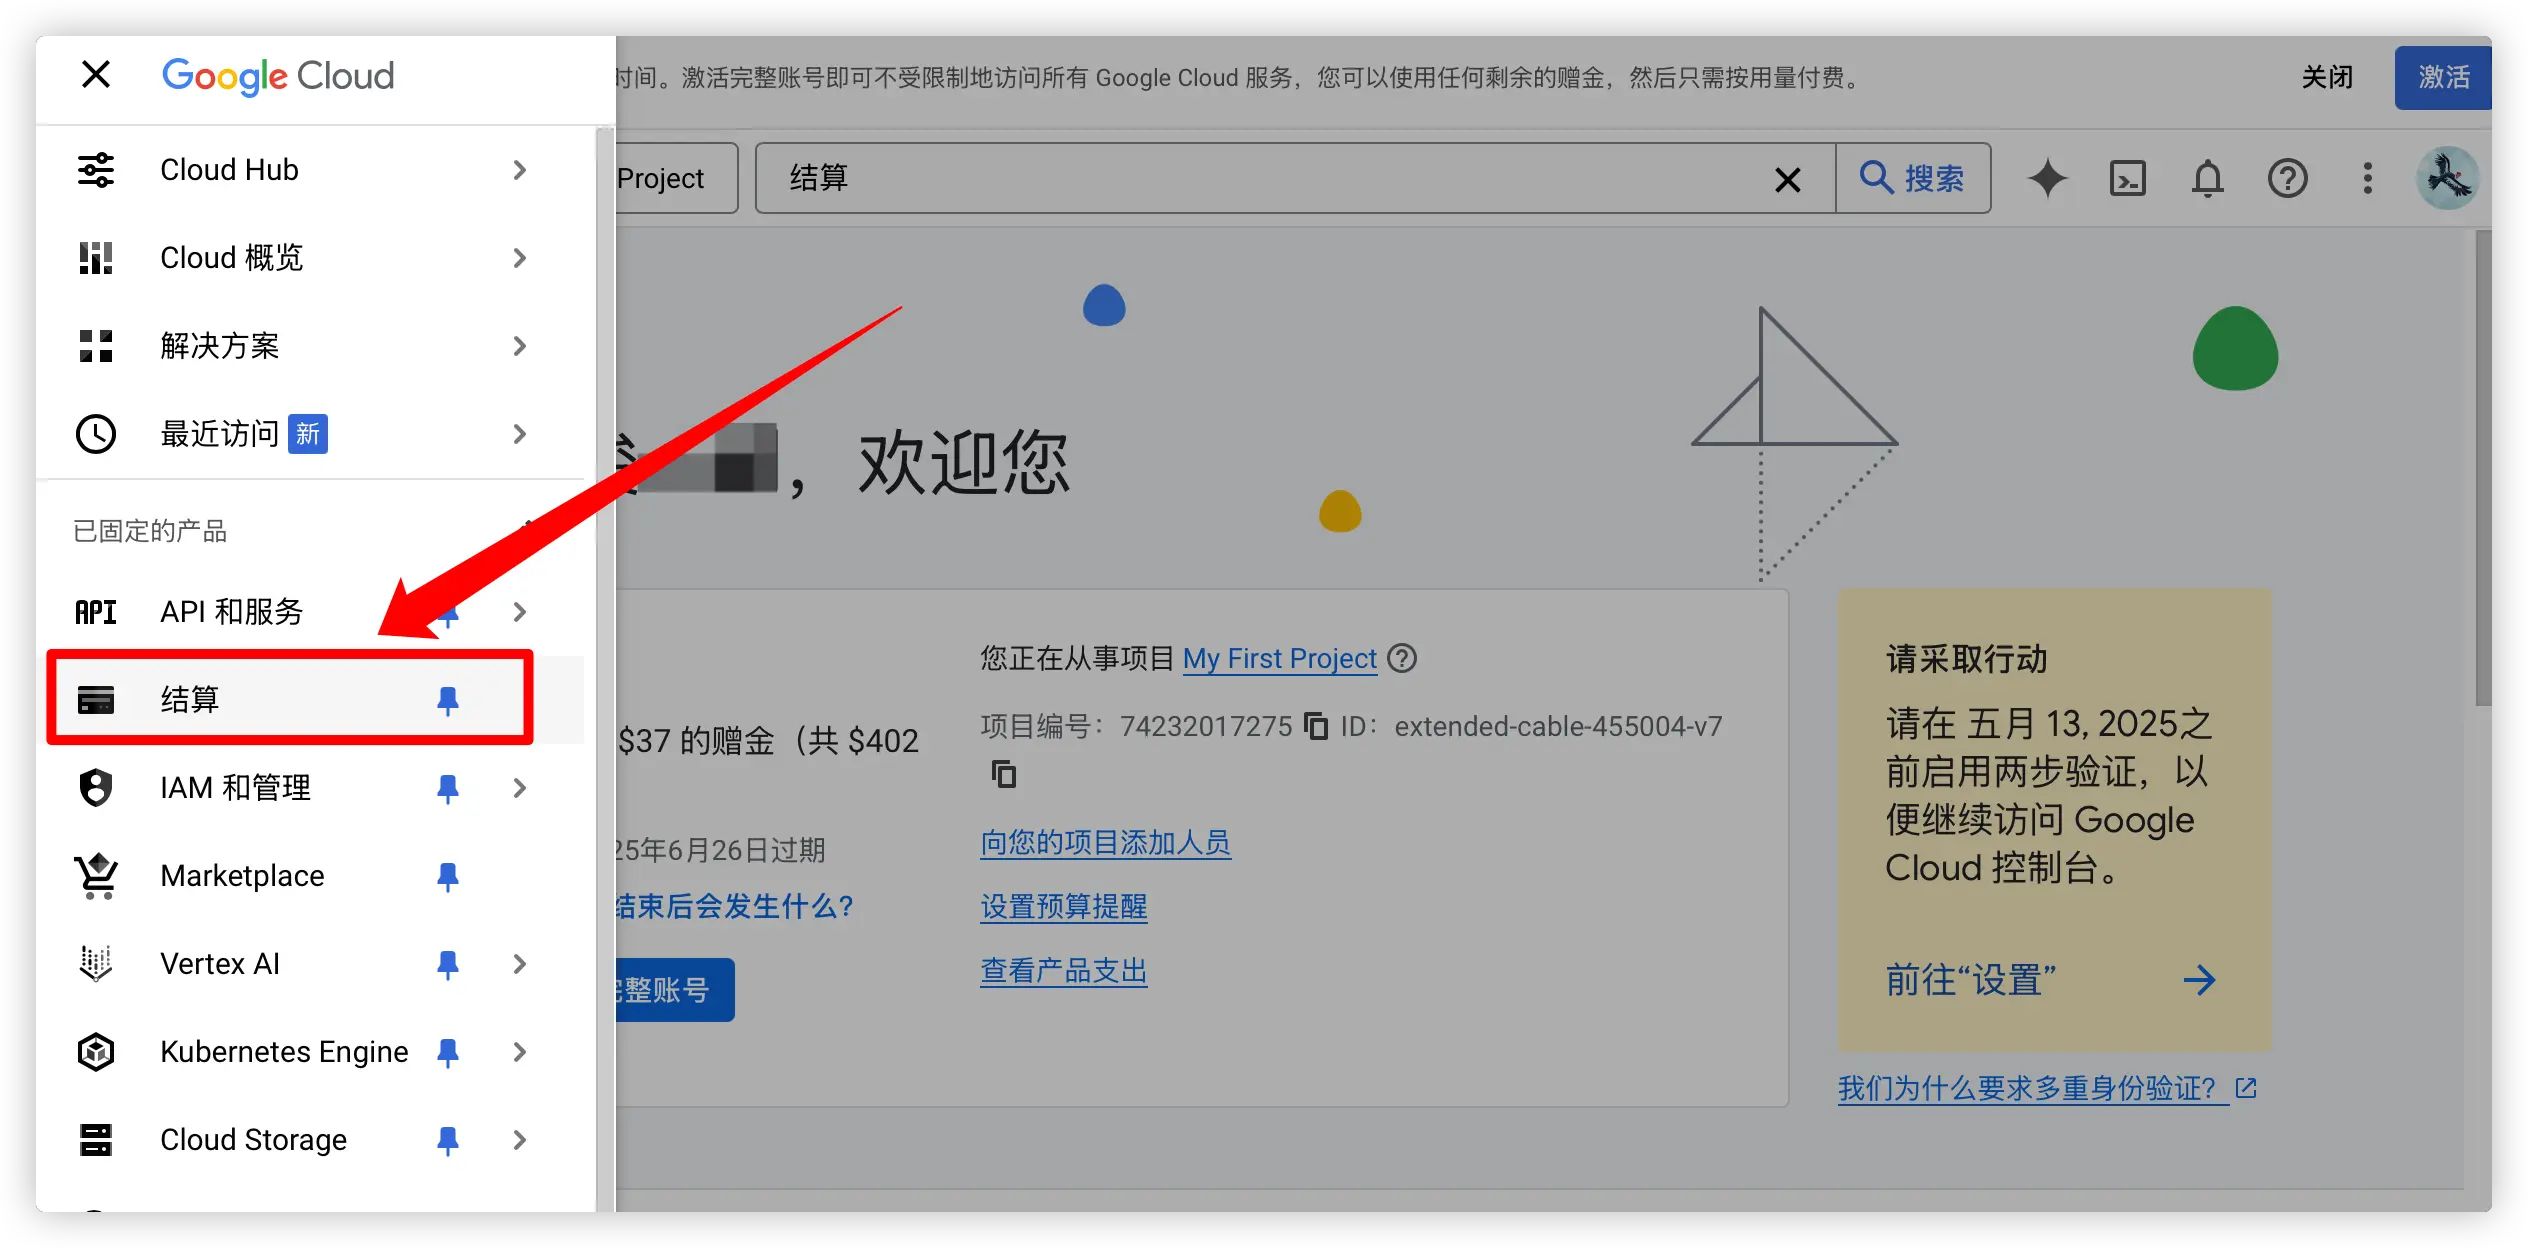
Task: Unpin 结算 from pinned products
Action: pyautogui.click(x=448, y=700)
